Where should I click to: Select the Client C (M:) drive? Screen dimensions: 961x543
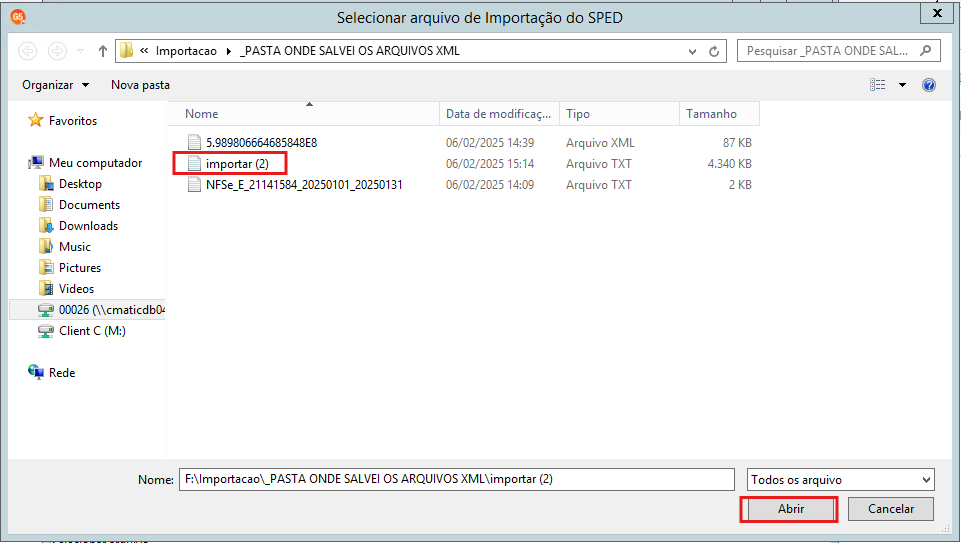click(93, 331)
